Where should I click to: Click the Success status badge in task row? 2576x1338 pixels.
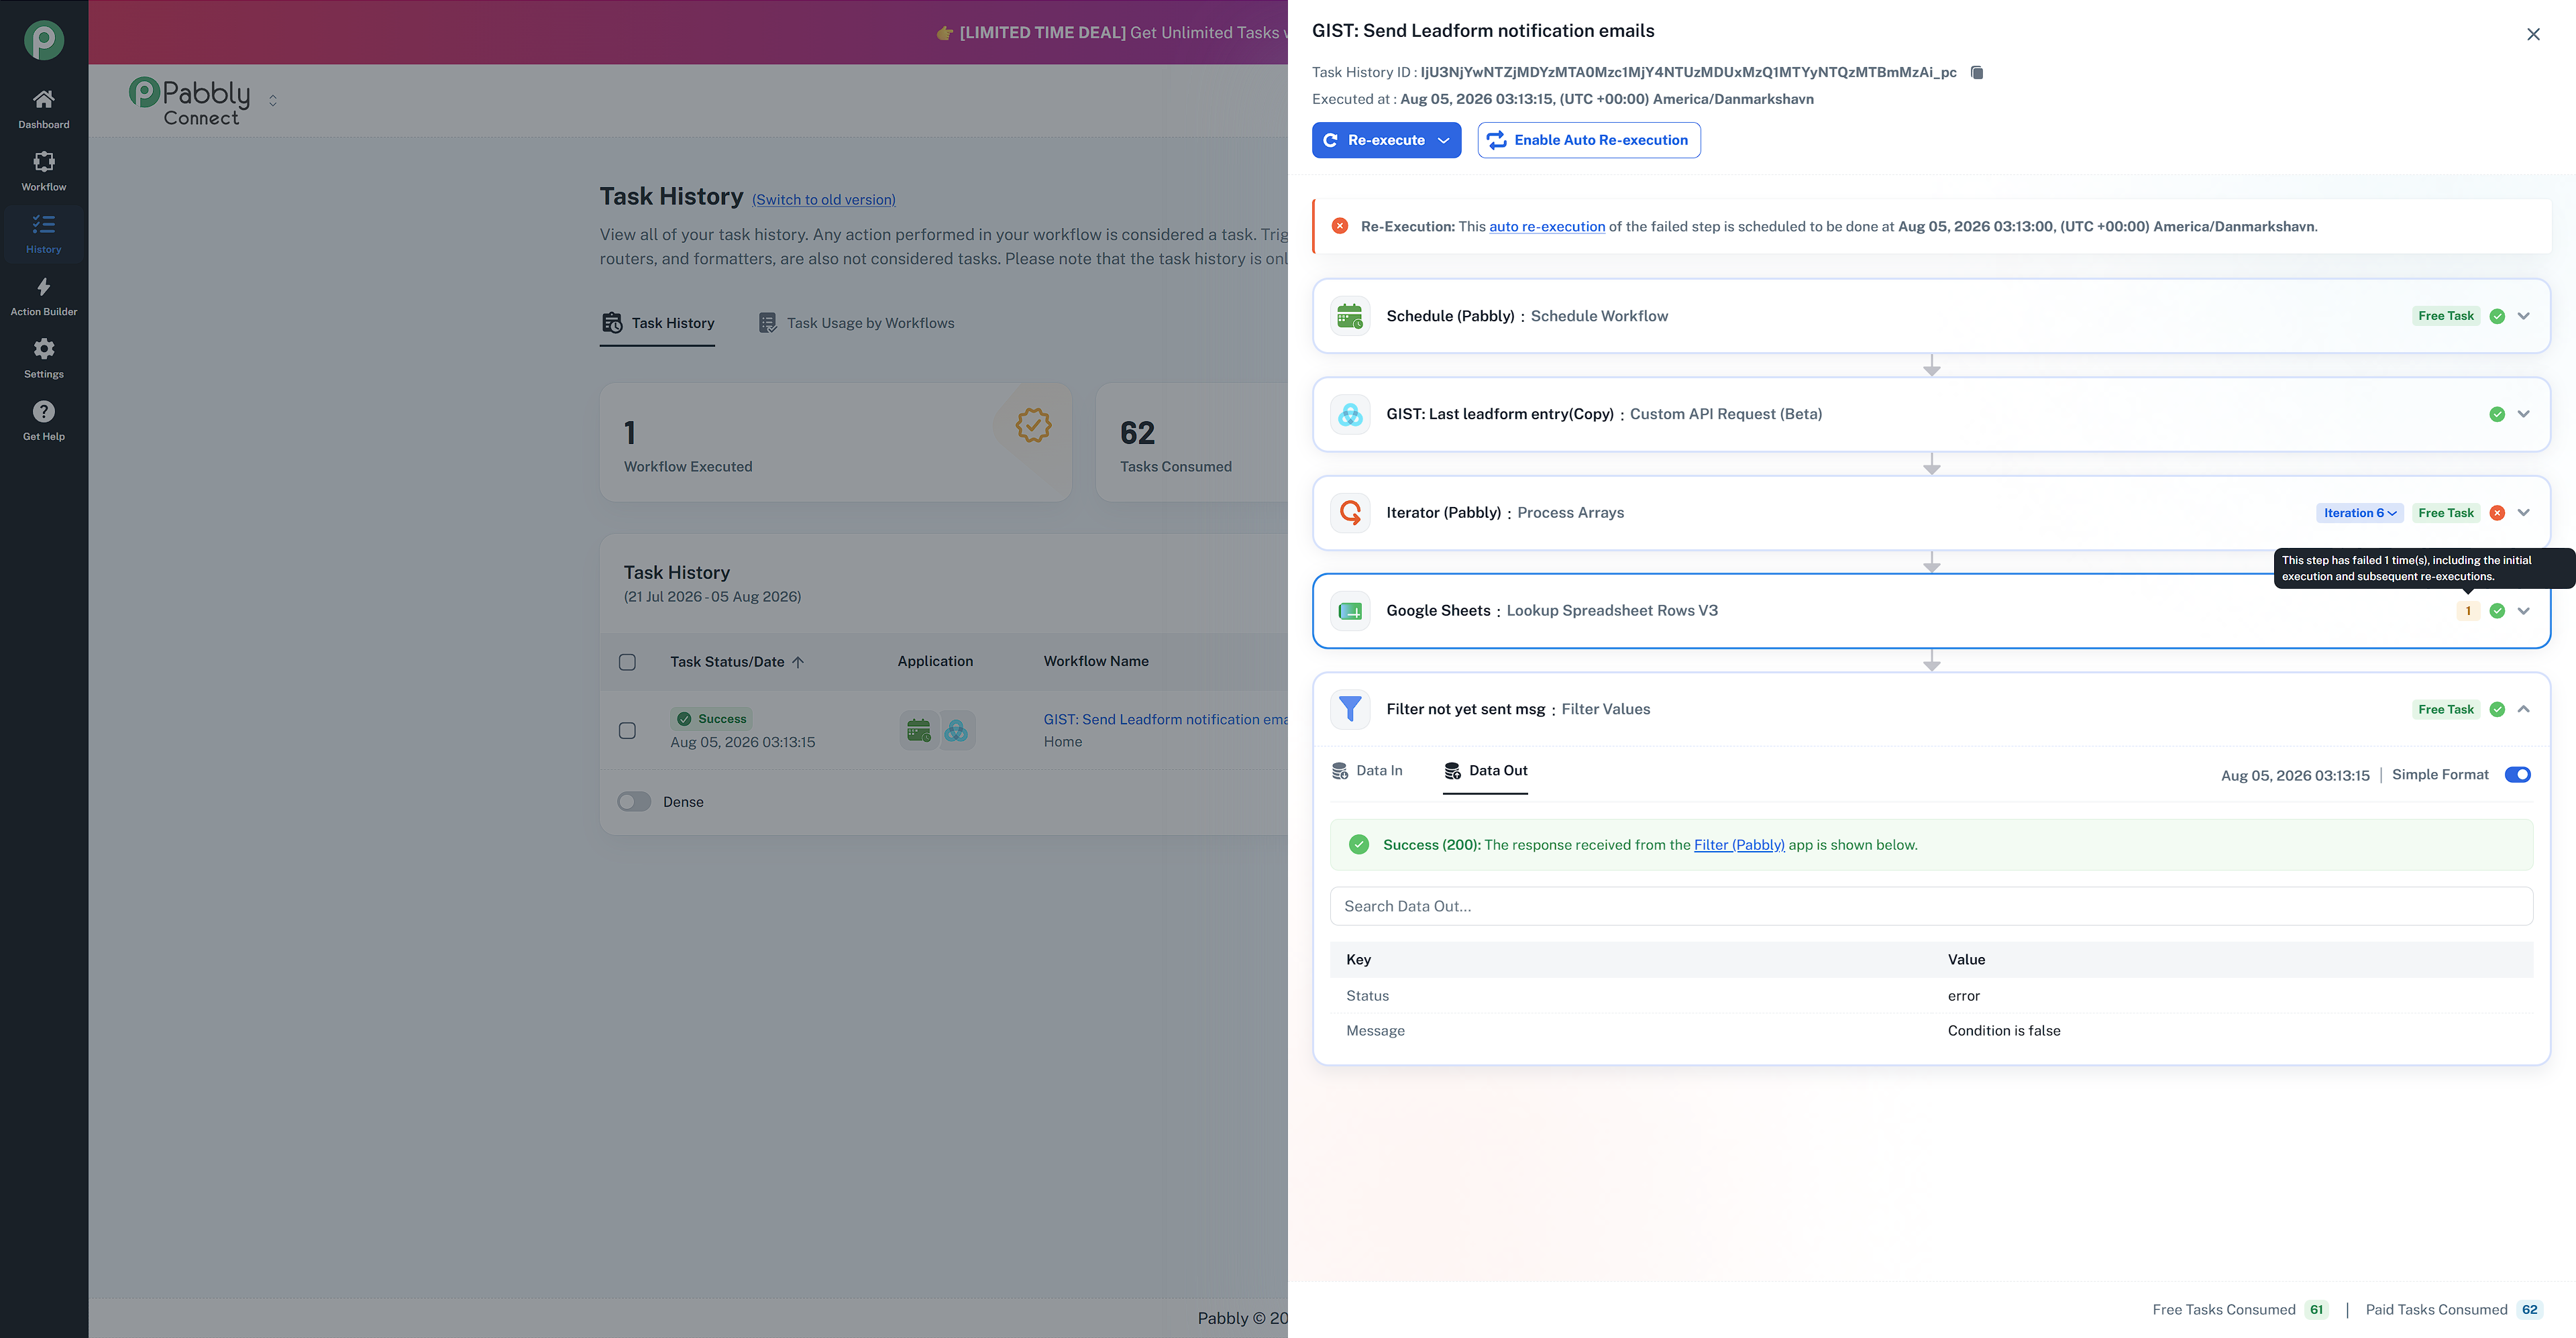[711, 719]
